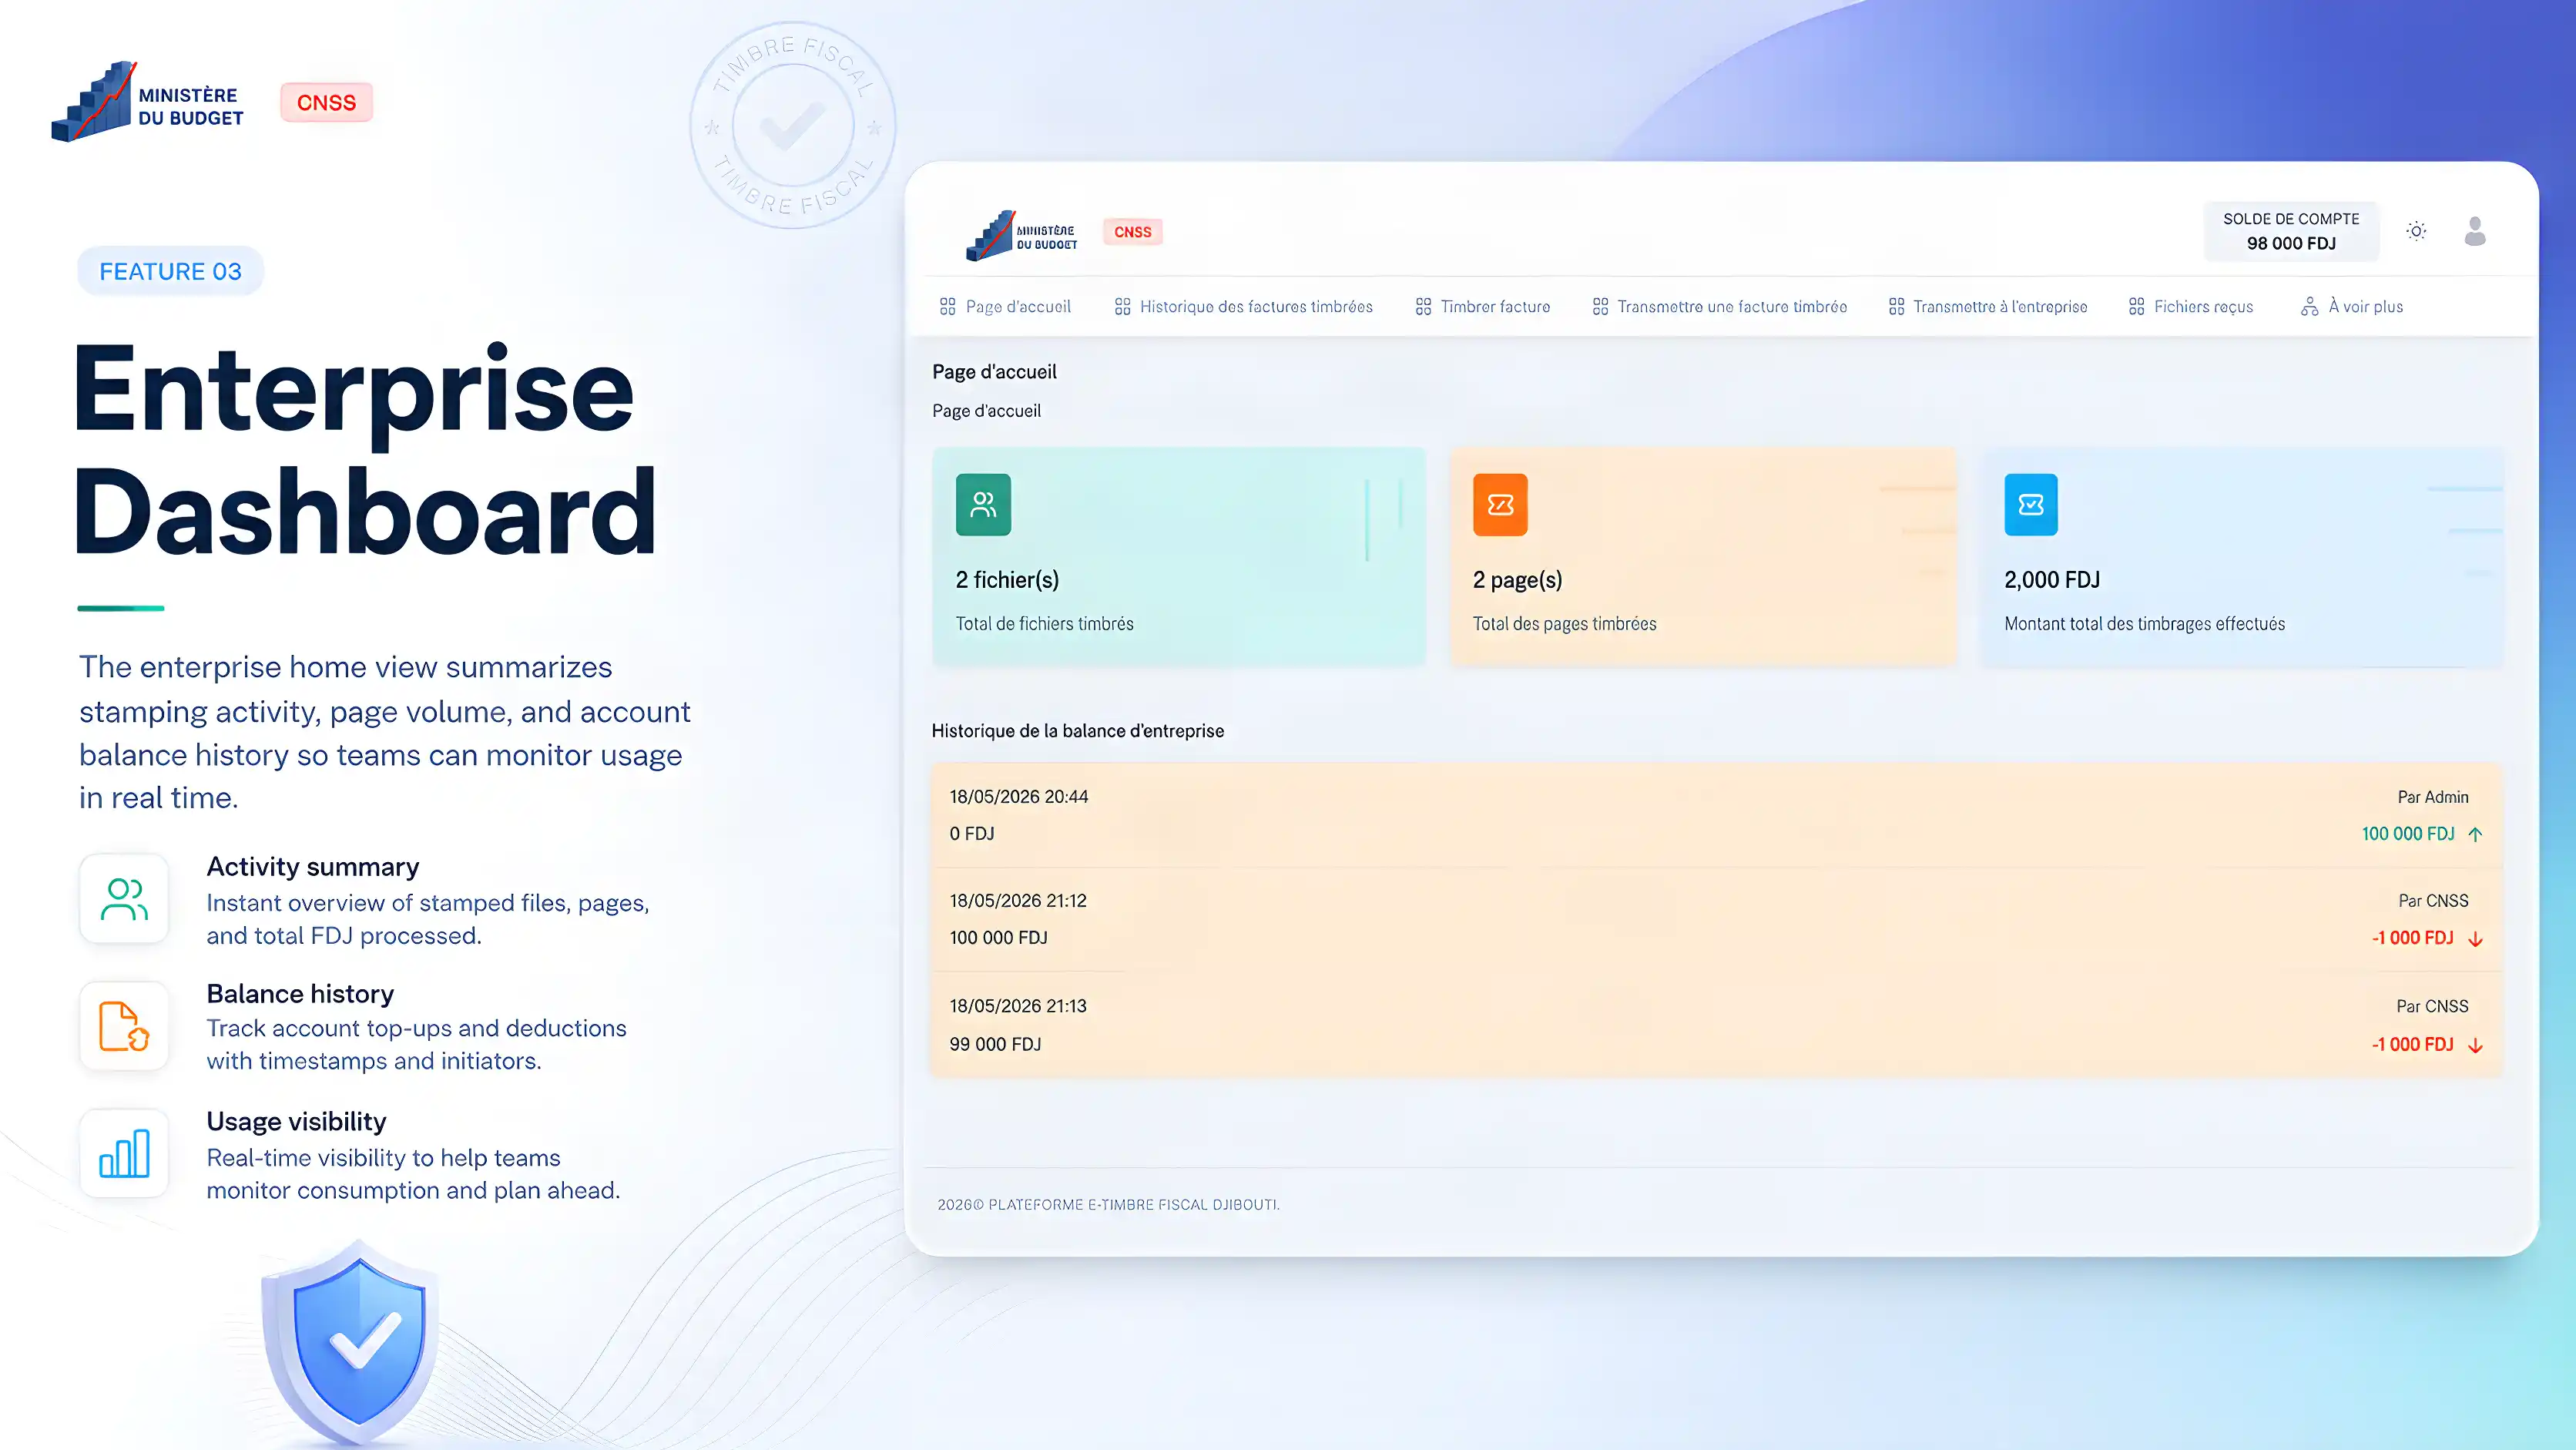This screenshot has width=2576, height=1450.
Task: Click the -1 000 FDJ amount in 21:12 row
Action: click(x=2412, y=938)
